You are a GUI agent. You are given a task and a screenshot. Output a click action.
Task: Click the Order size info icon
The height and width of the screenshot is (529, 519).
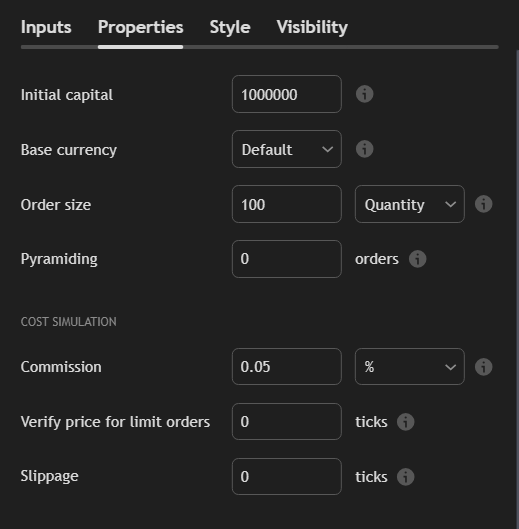click(x=484, y=204)
